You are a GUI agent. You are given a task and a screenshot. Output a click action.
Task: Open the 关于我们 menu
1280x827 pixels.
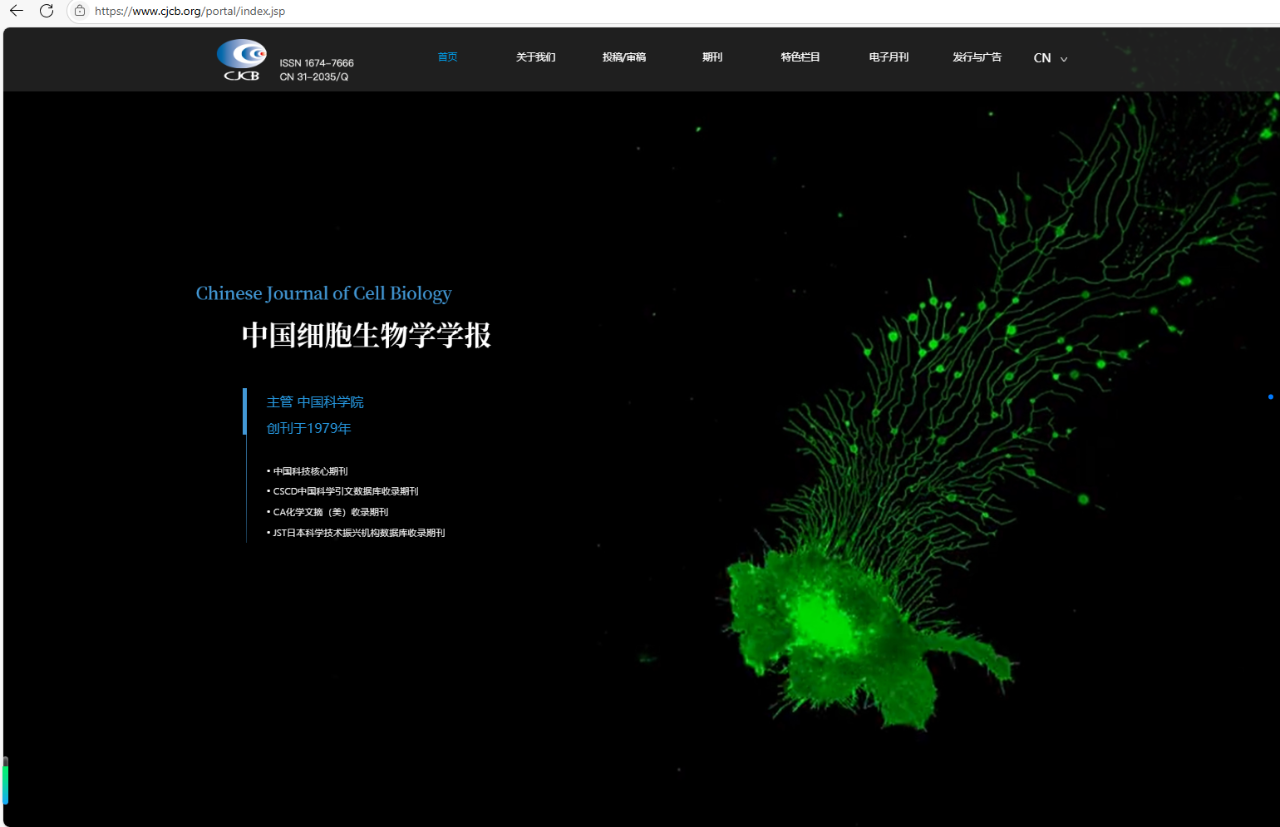tap(535, 57)
